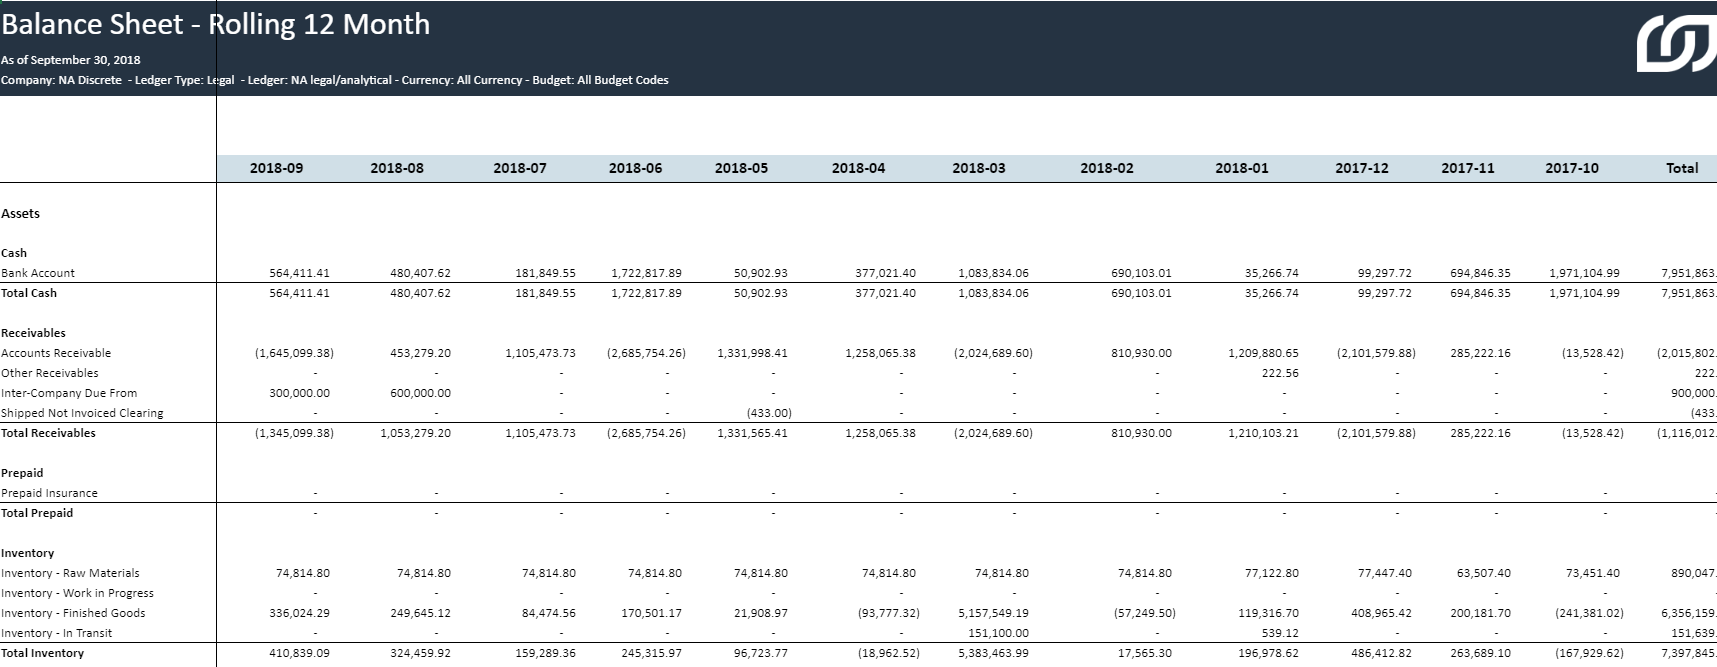1717x667 pixels.
Task: Select the Total Prepaid row label
Action: click(37, 513)
